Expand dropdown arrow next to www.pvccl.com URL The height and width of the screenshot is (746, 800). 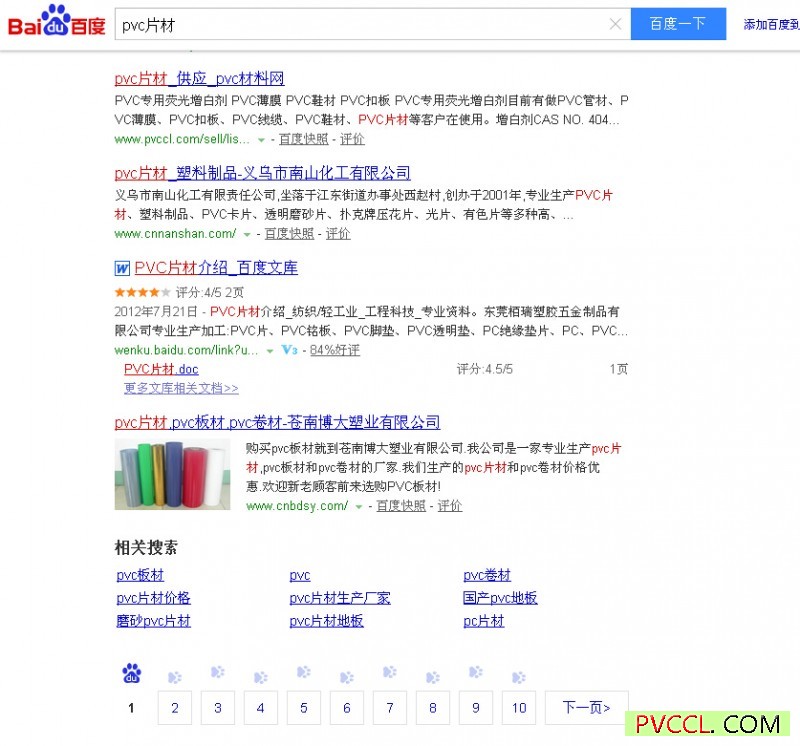261,140
